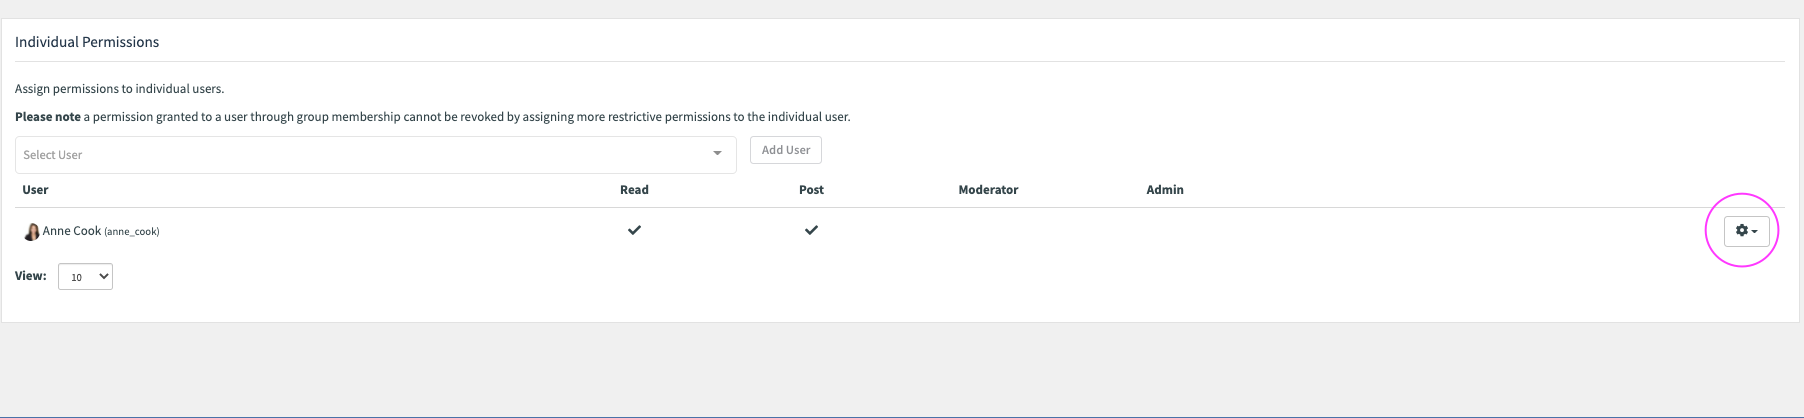Image resolution: width=1804 pixels, height=418 pixels.
Task: Click the anne_cook username text
Action: click(132, 232)
